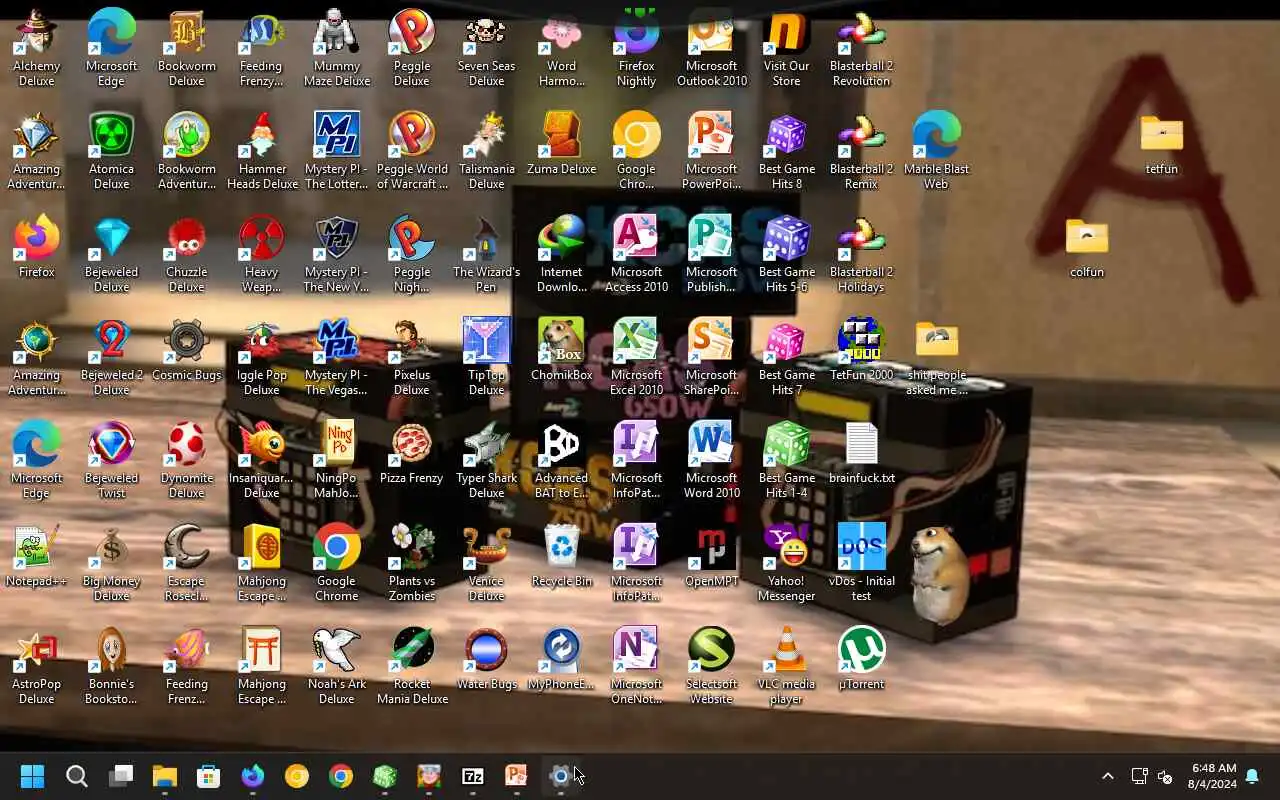Launch TipTop Deluxe from the desktop

point(487,357)
